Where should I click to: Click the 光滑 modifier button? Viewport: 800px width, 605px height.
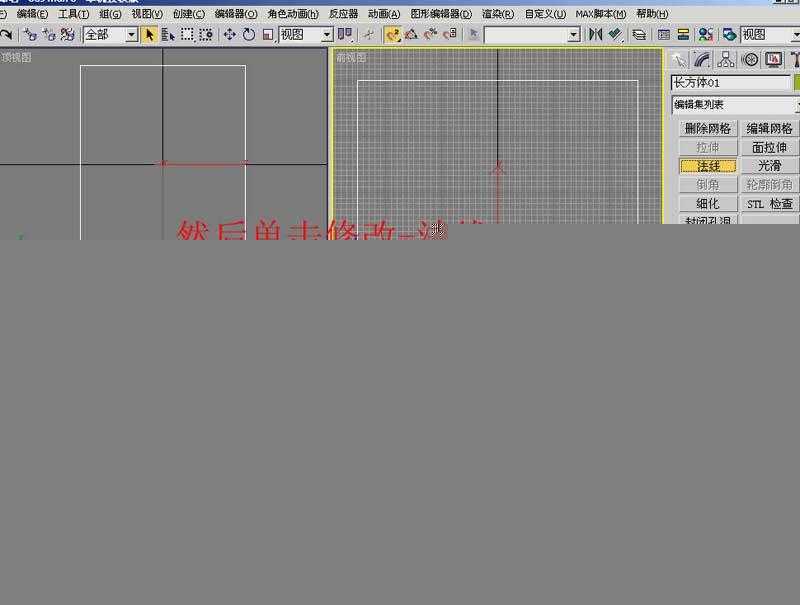tap(769, 166)
